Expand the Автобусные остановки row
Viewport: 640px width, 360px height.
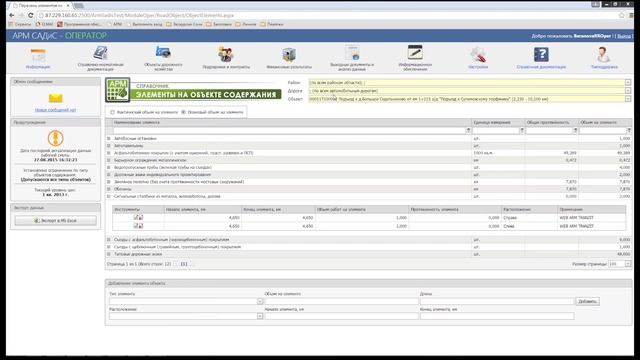pyautogui.click(x=109, y=138)
